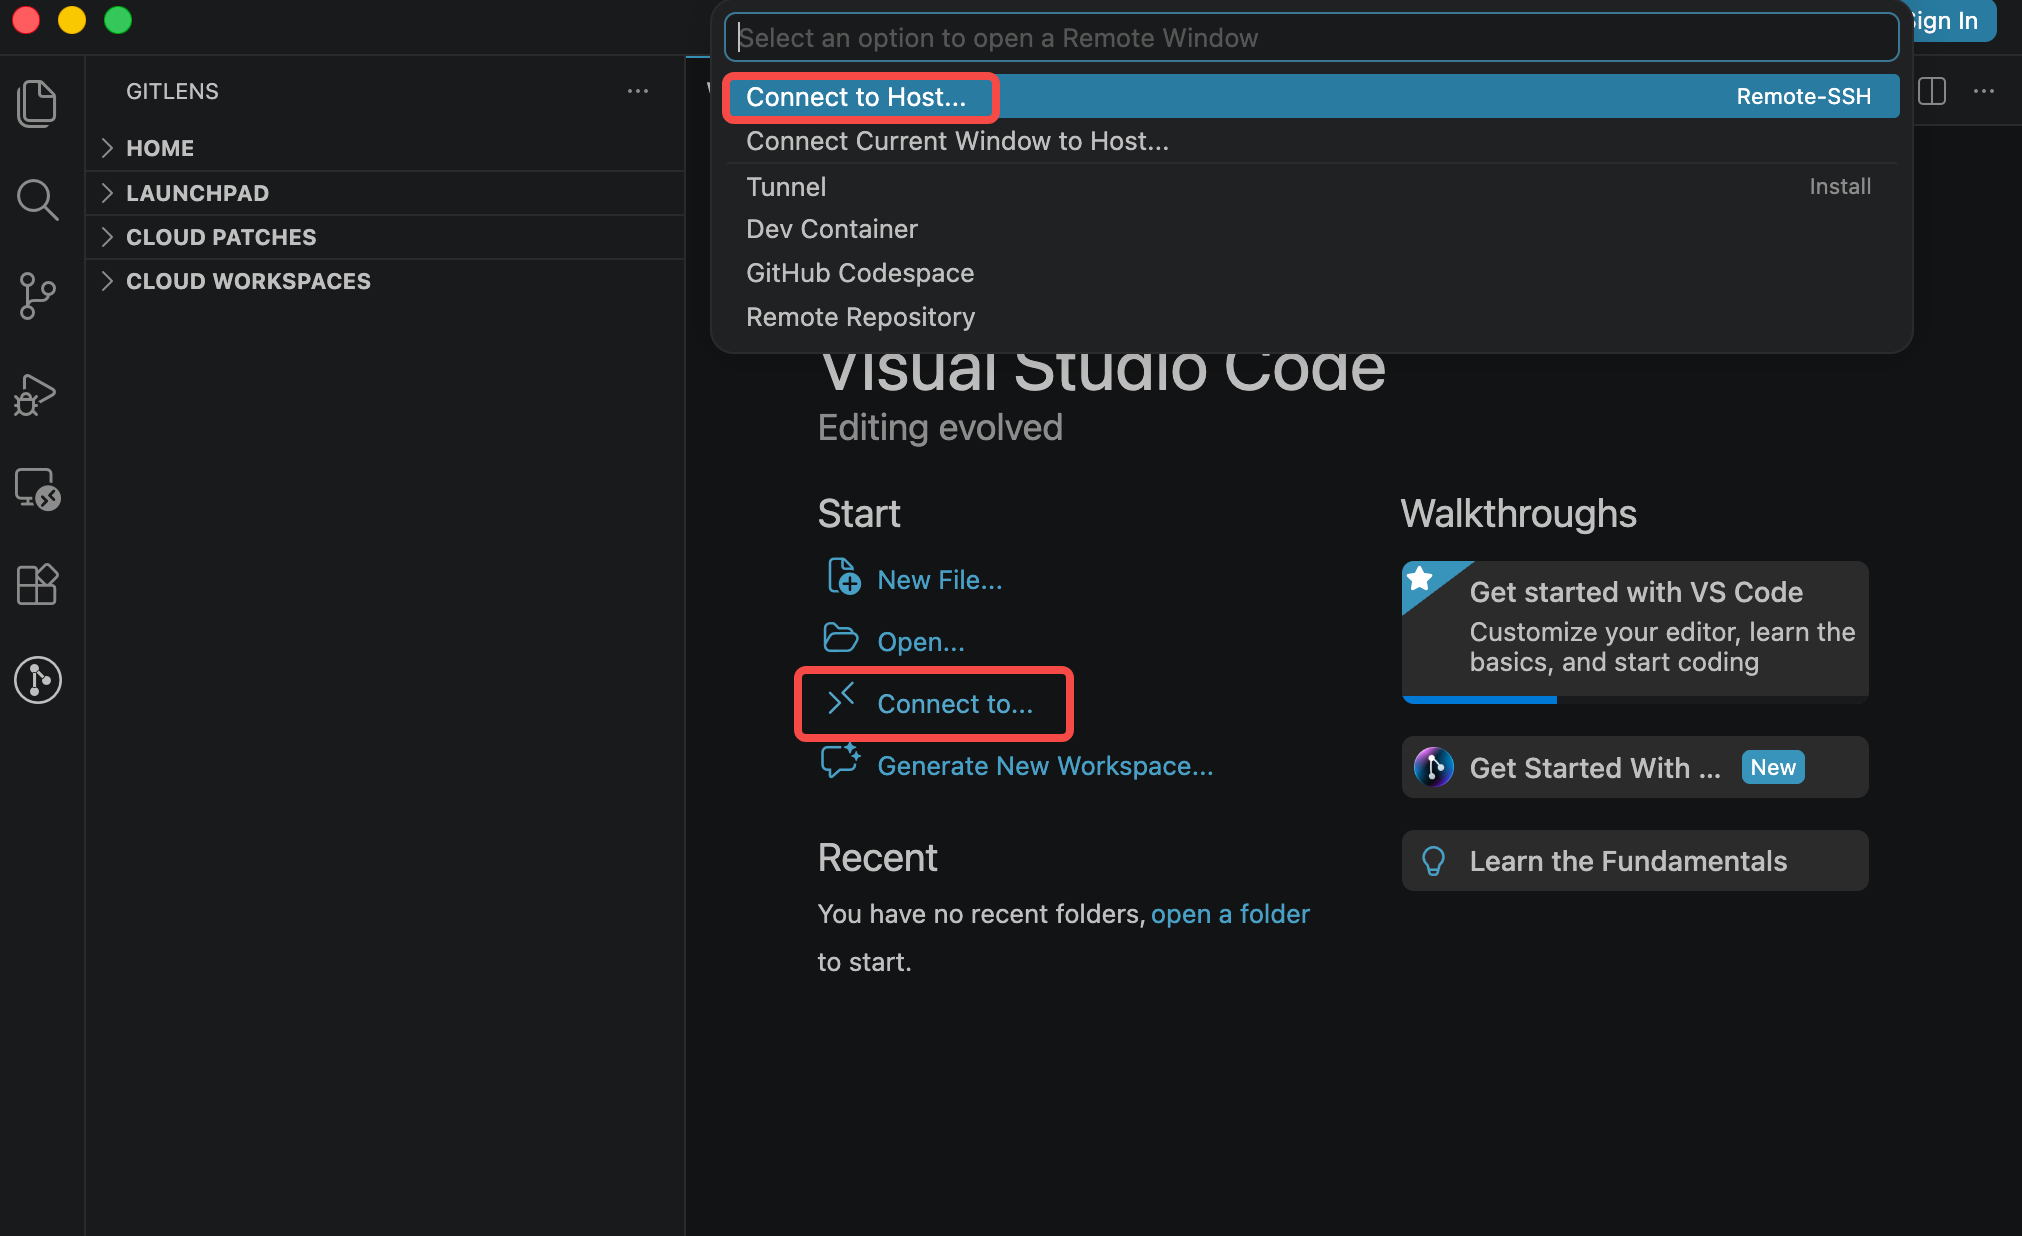Click Get started walkthrough progress bar
The height and width of the screenshot is (1236, 2022).
tap(1635, 699)
